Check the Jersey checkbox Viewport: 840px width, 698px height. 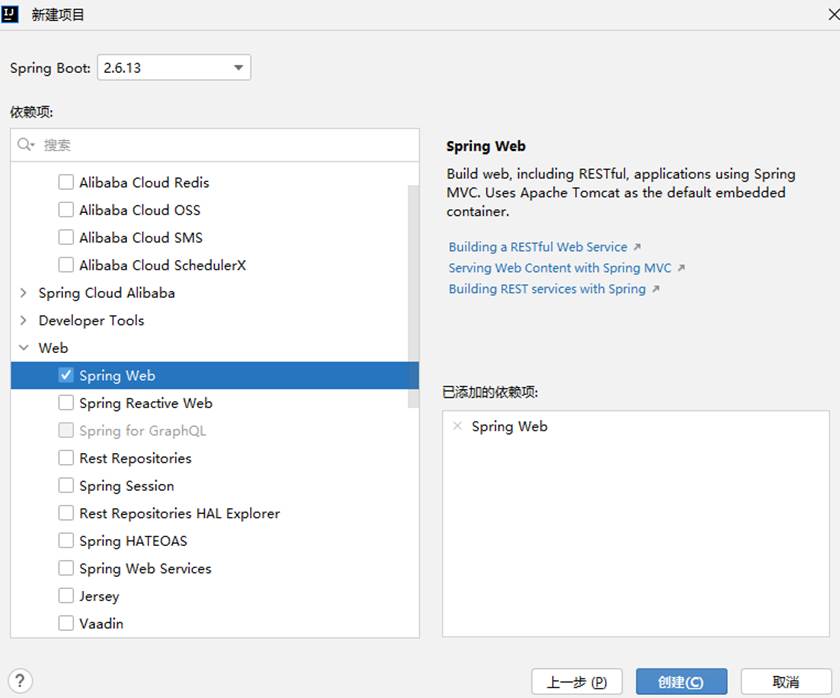(66, 596)
